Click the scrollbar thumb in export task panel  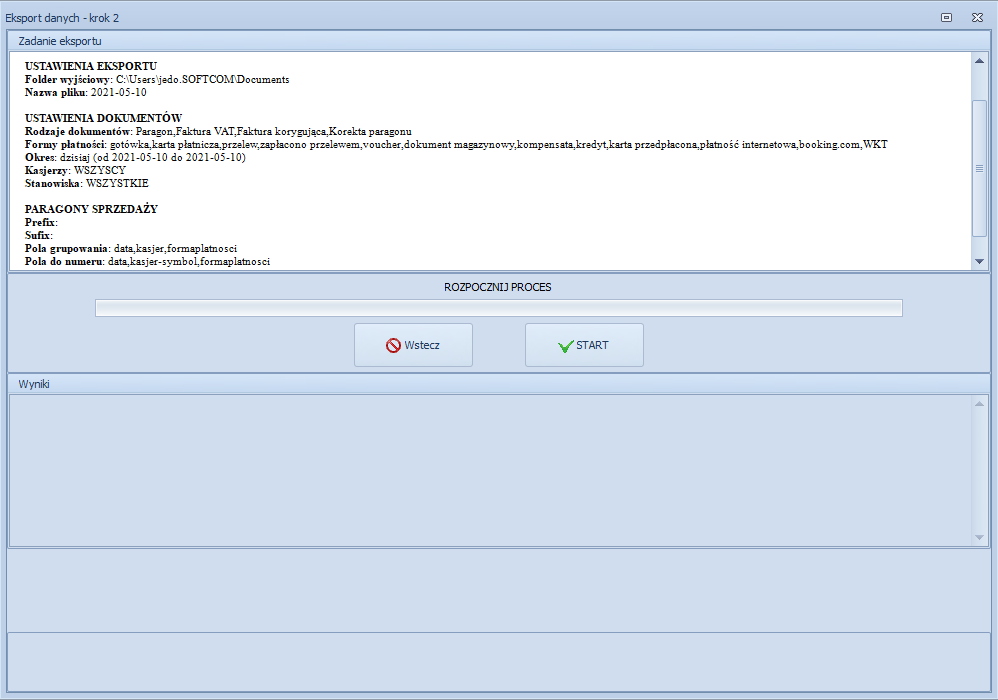(979, 167)
